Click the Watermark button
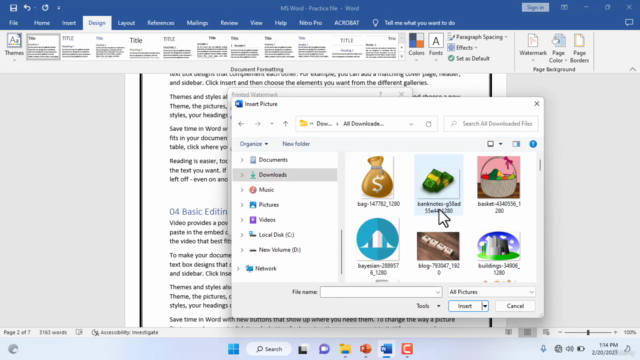 point(533,48)
